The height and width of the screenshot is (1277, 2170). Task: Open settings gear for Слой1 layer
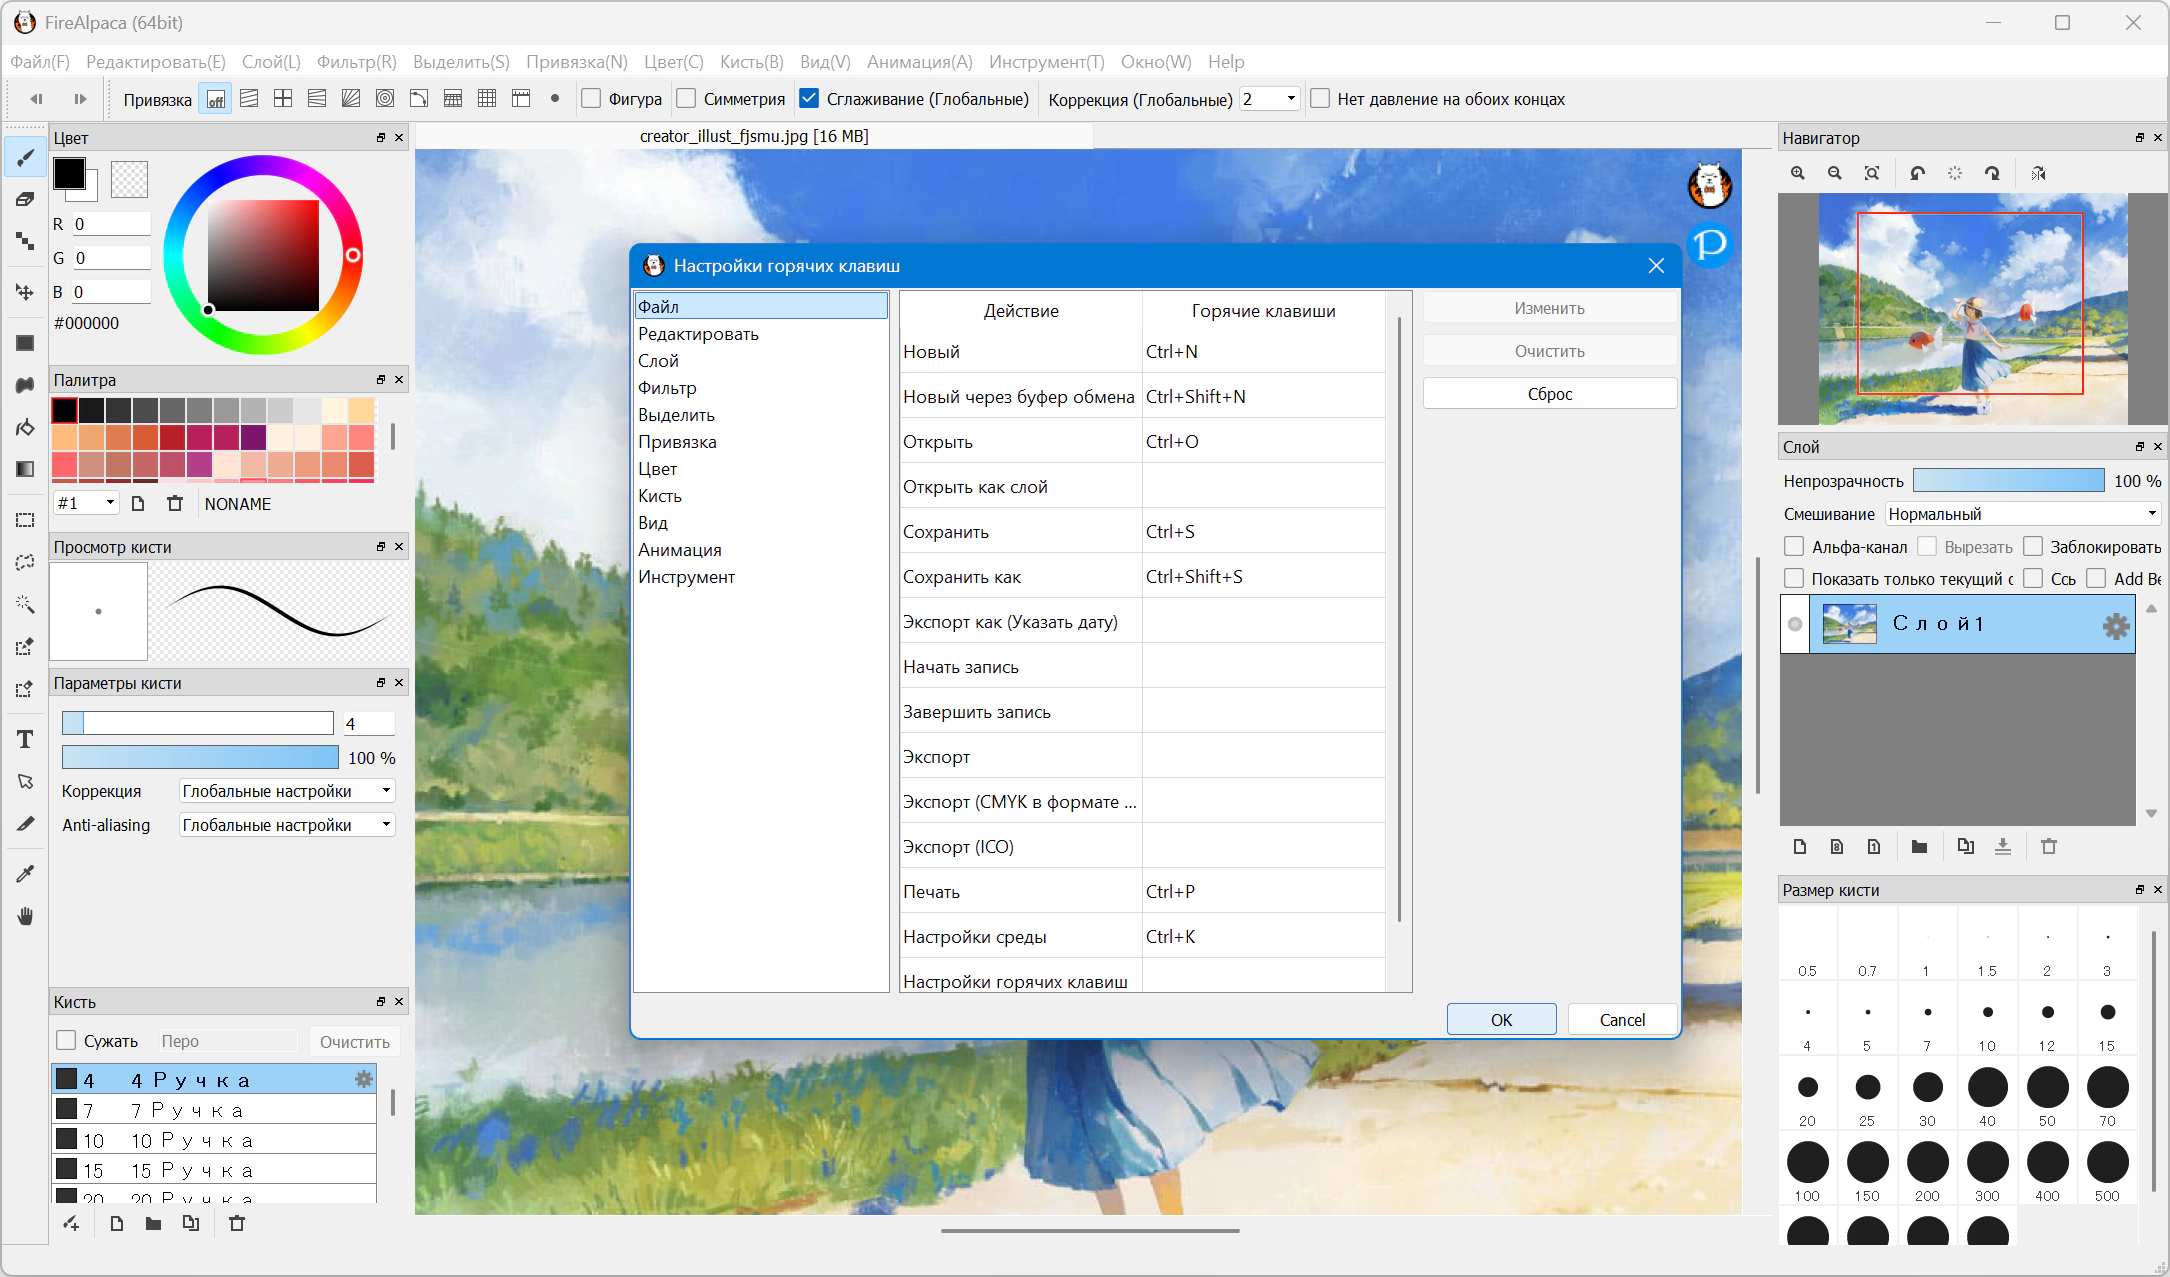(2116, 626)
